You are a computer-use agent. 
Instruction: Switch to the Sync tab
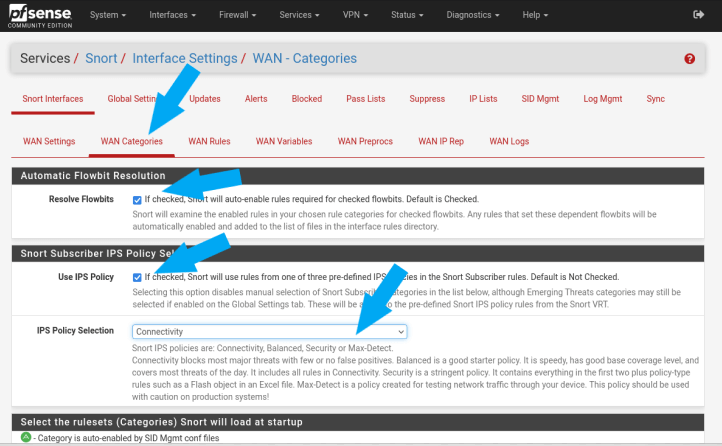[x=655, y=99]
